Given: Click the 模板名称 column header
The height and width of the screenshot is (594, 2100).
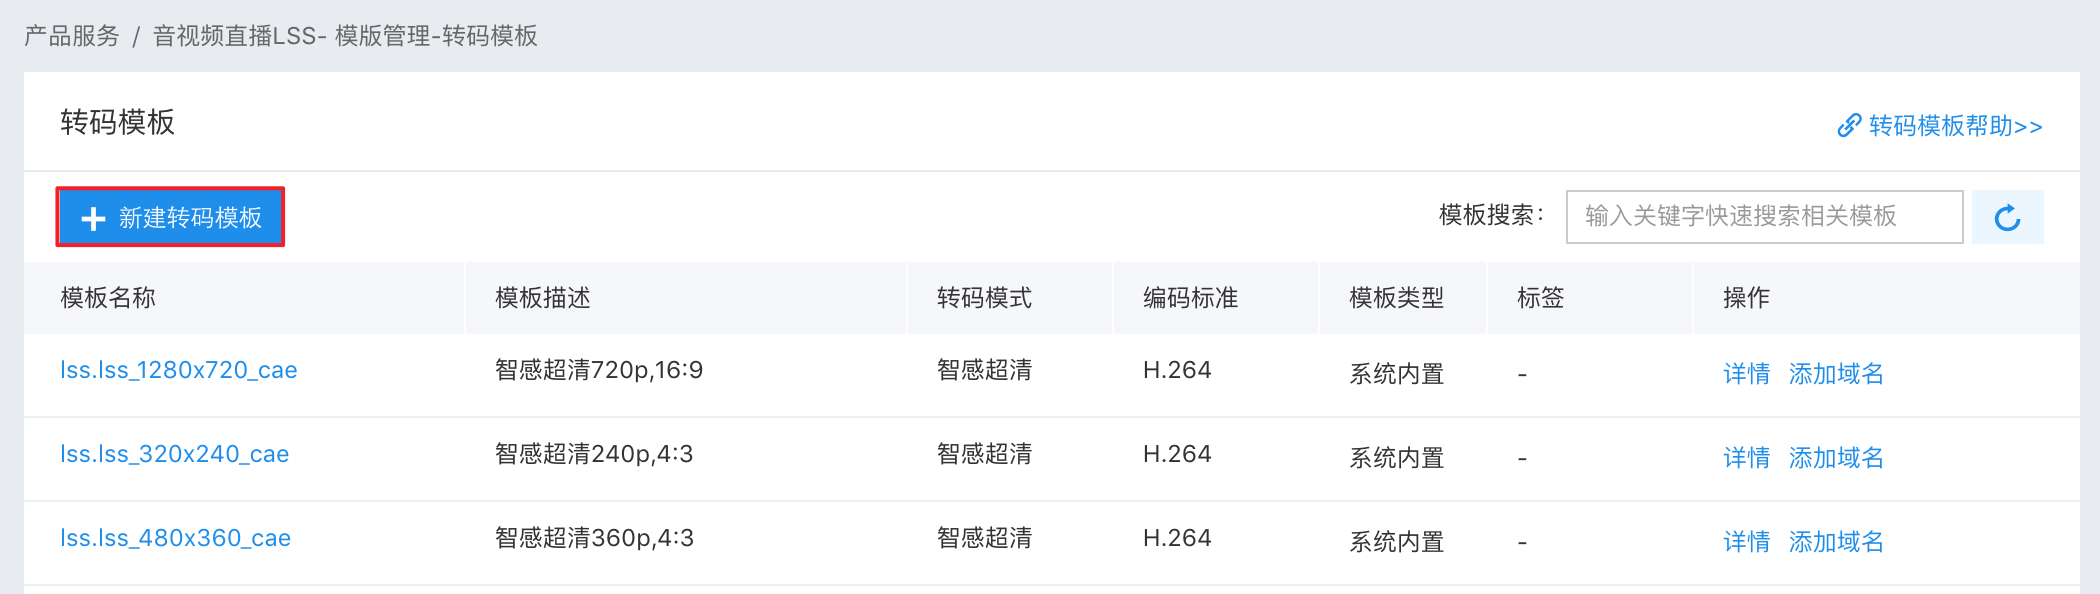Looking at the screenshot, I should [108, 298].
